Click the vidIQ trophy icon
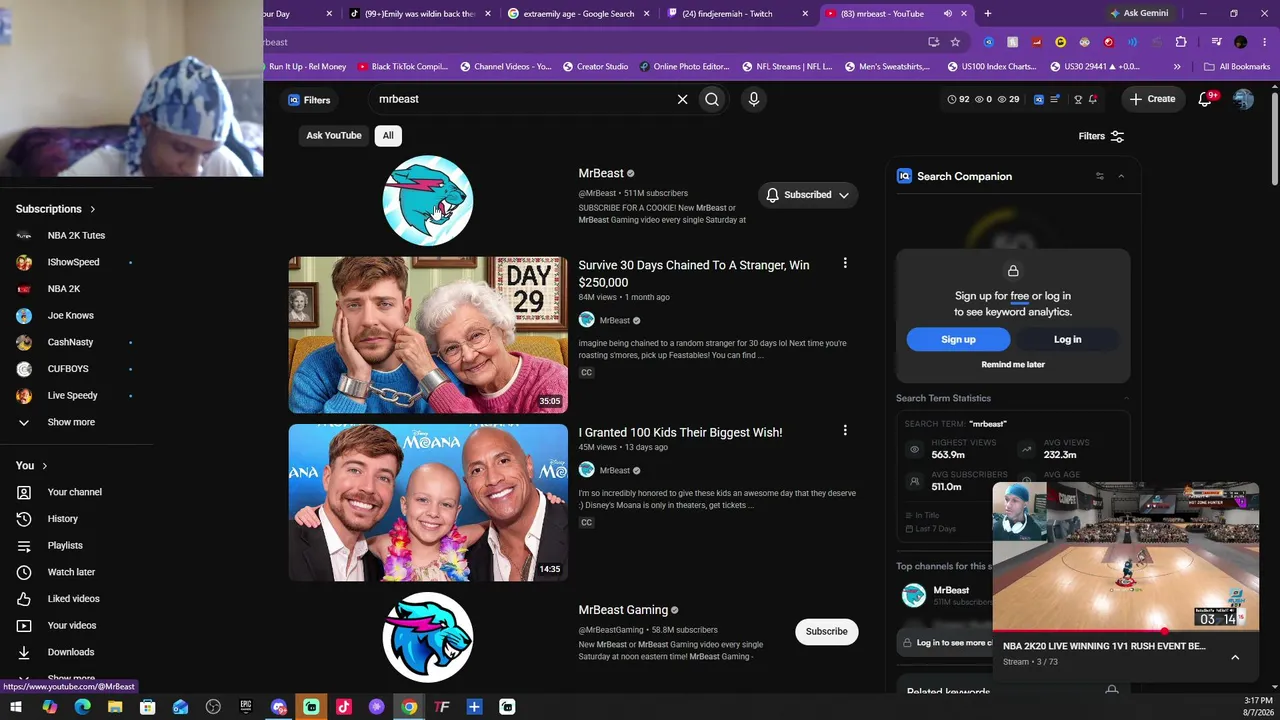 click(1078, 99)
